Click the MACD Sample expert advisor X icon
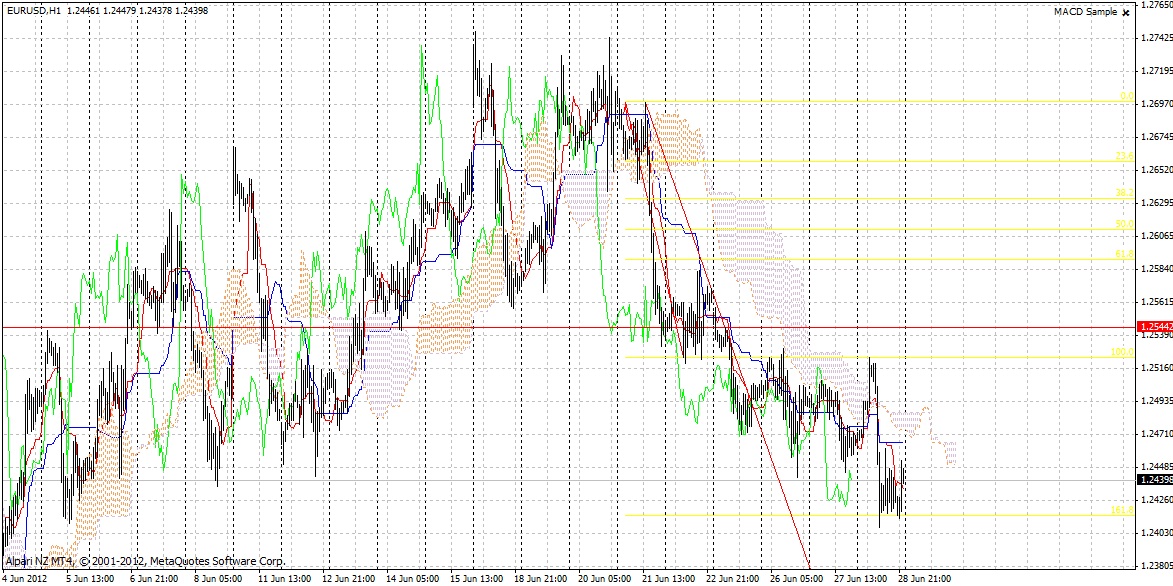 click(x=1126, y=12)
